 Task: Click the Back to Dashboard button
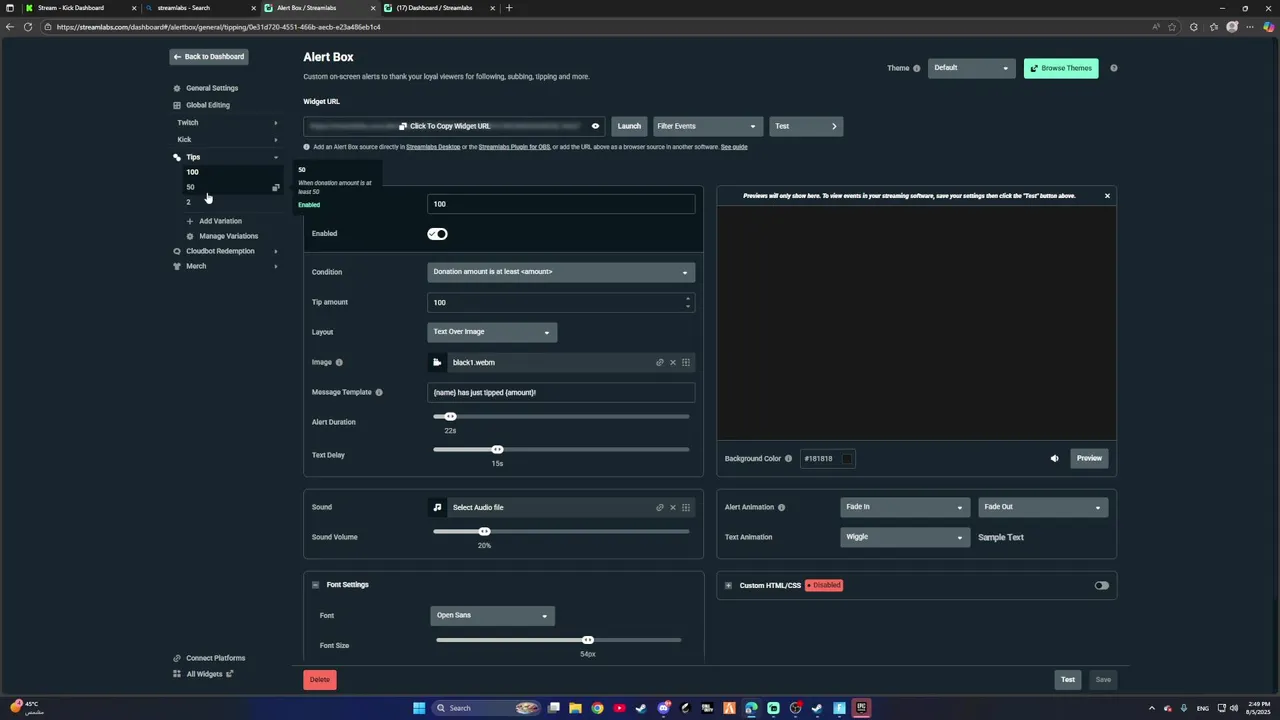pos(208,57)
